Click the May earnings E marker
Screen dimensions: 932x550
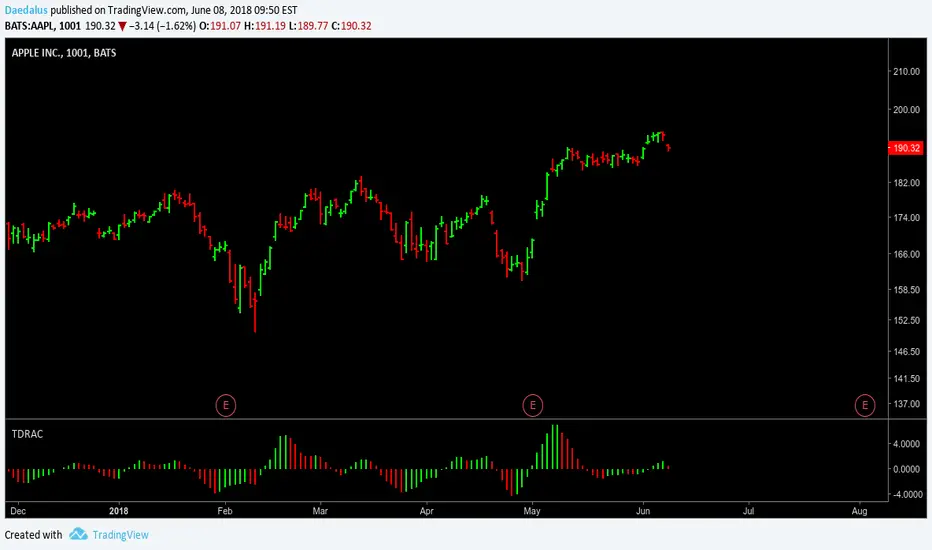point(533,406)
